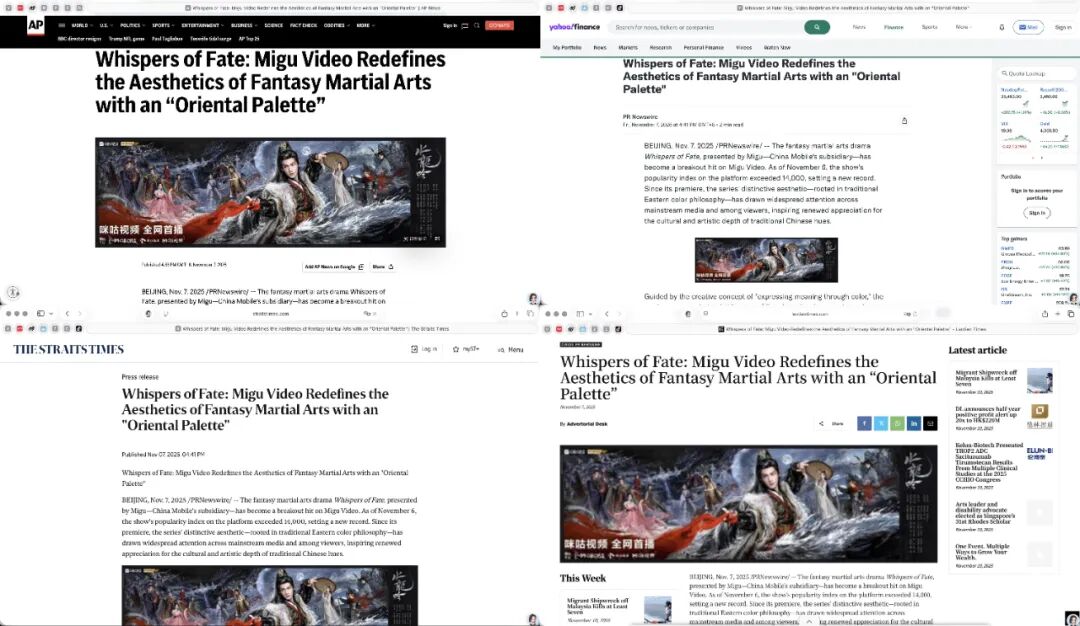The height and width of the screenshot is (626, 1080).
Task: Open the Straits Times Menu
Action: pyautogui.click(x=509, y=349)
